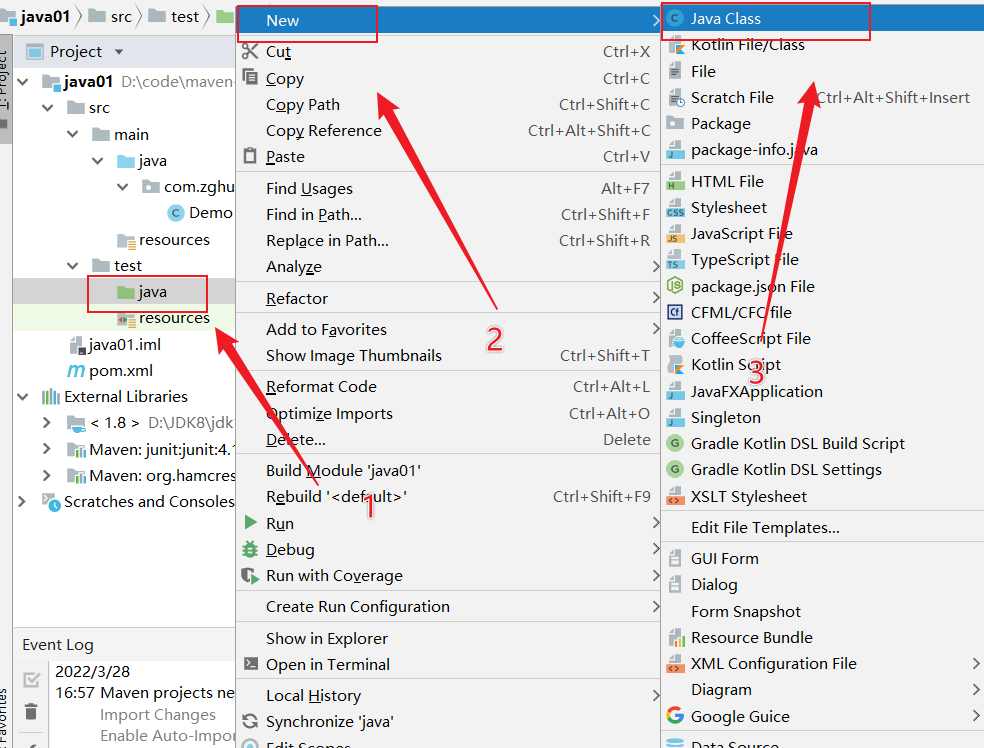The width and height of the screenshot is (984, 748).
Task: Click the TypeScript File icon
Action: coord(675,260)
